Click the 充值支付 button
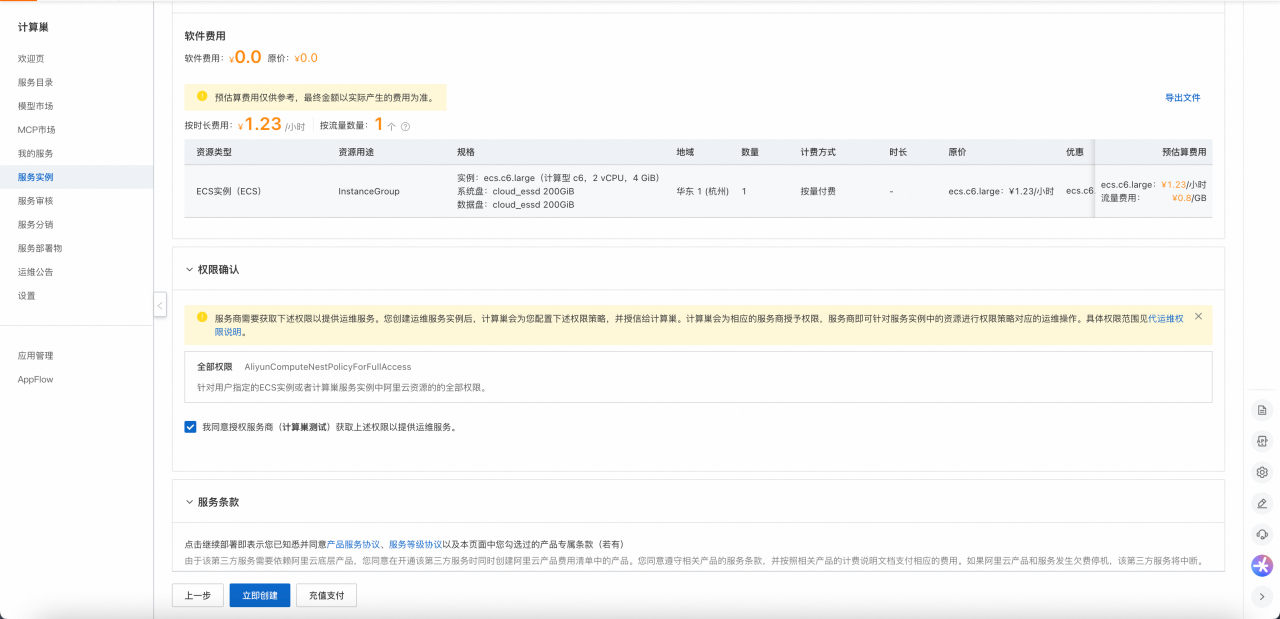 coord(326,595)
